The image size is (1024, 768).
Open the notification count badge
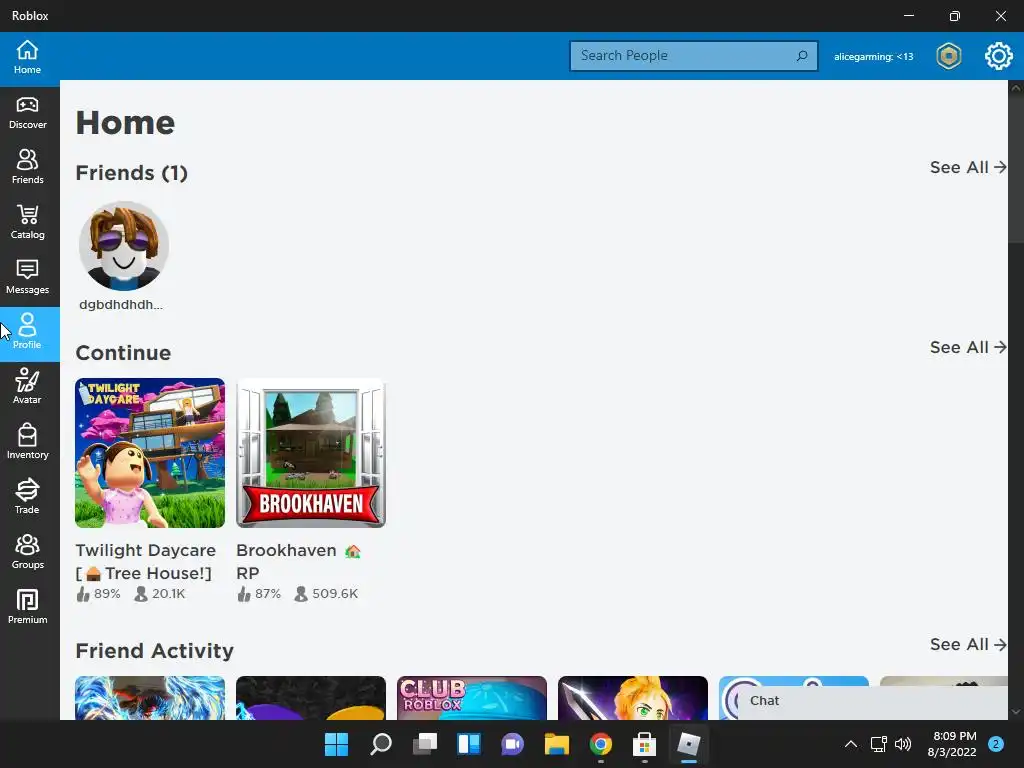click(x=996, y=744)
